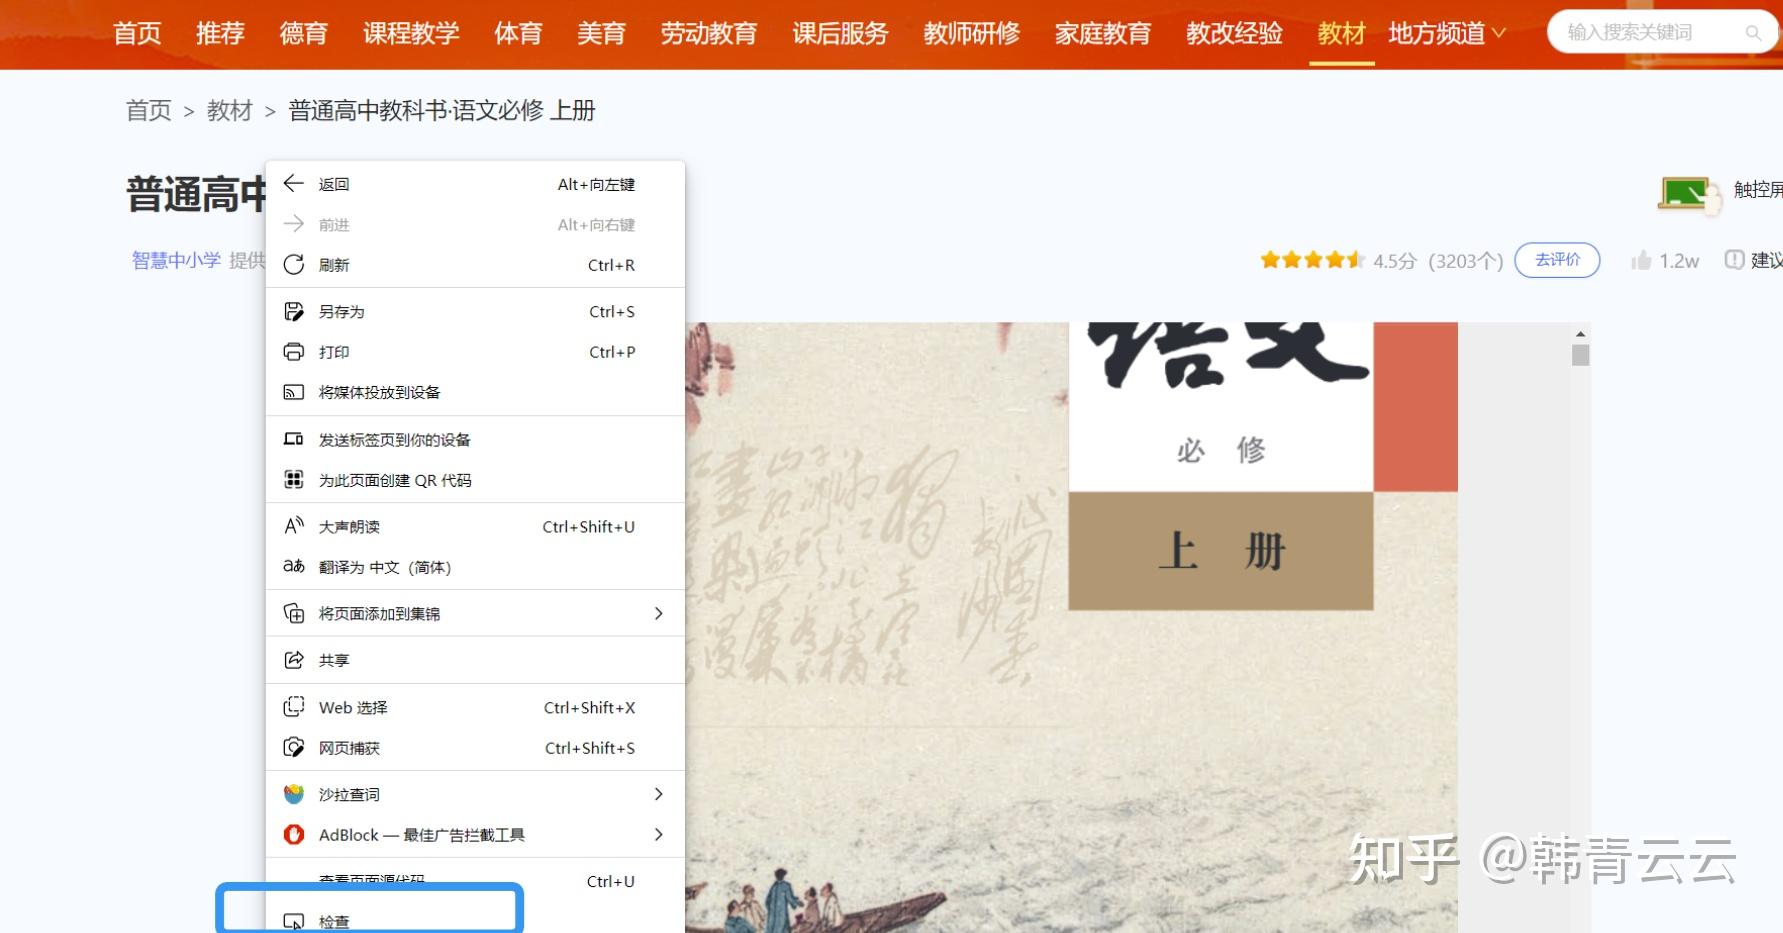Expand the AdBlock submenu arrow

point(658,834)
